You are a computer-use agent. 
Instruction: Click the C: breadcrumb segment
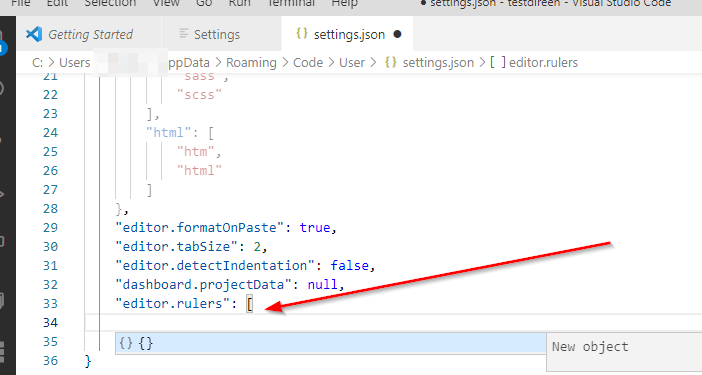[x=38, y=63]
